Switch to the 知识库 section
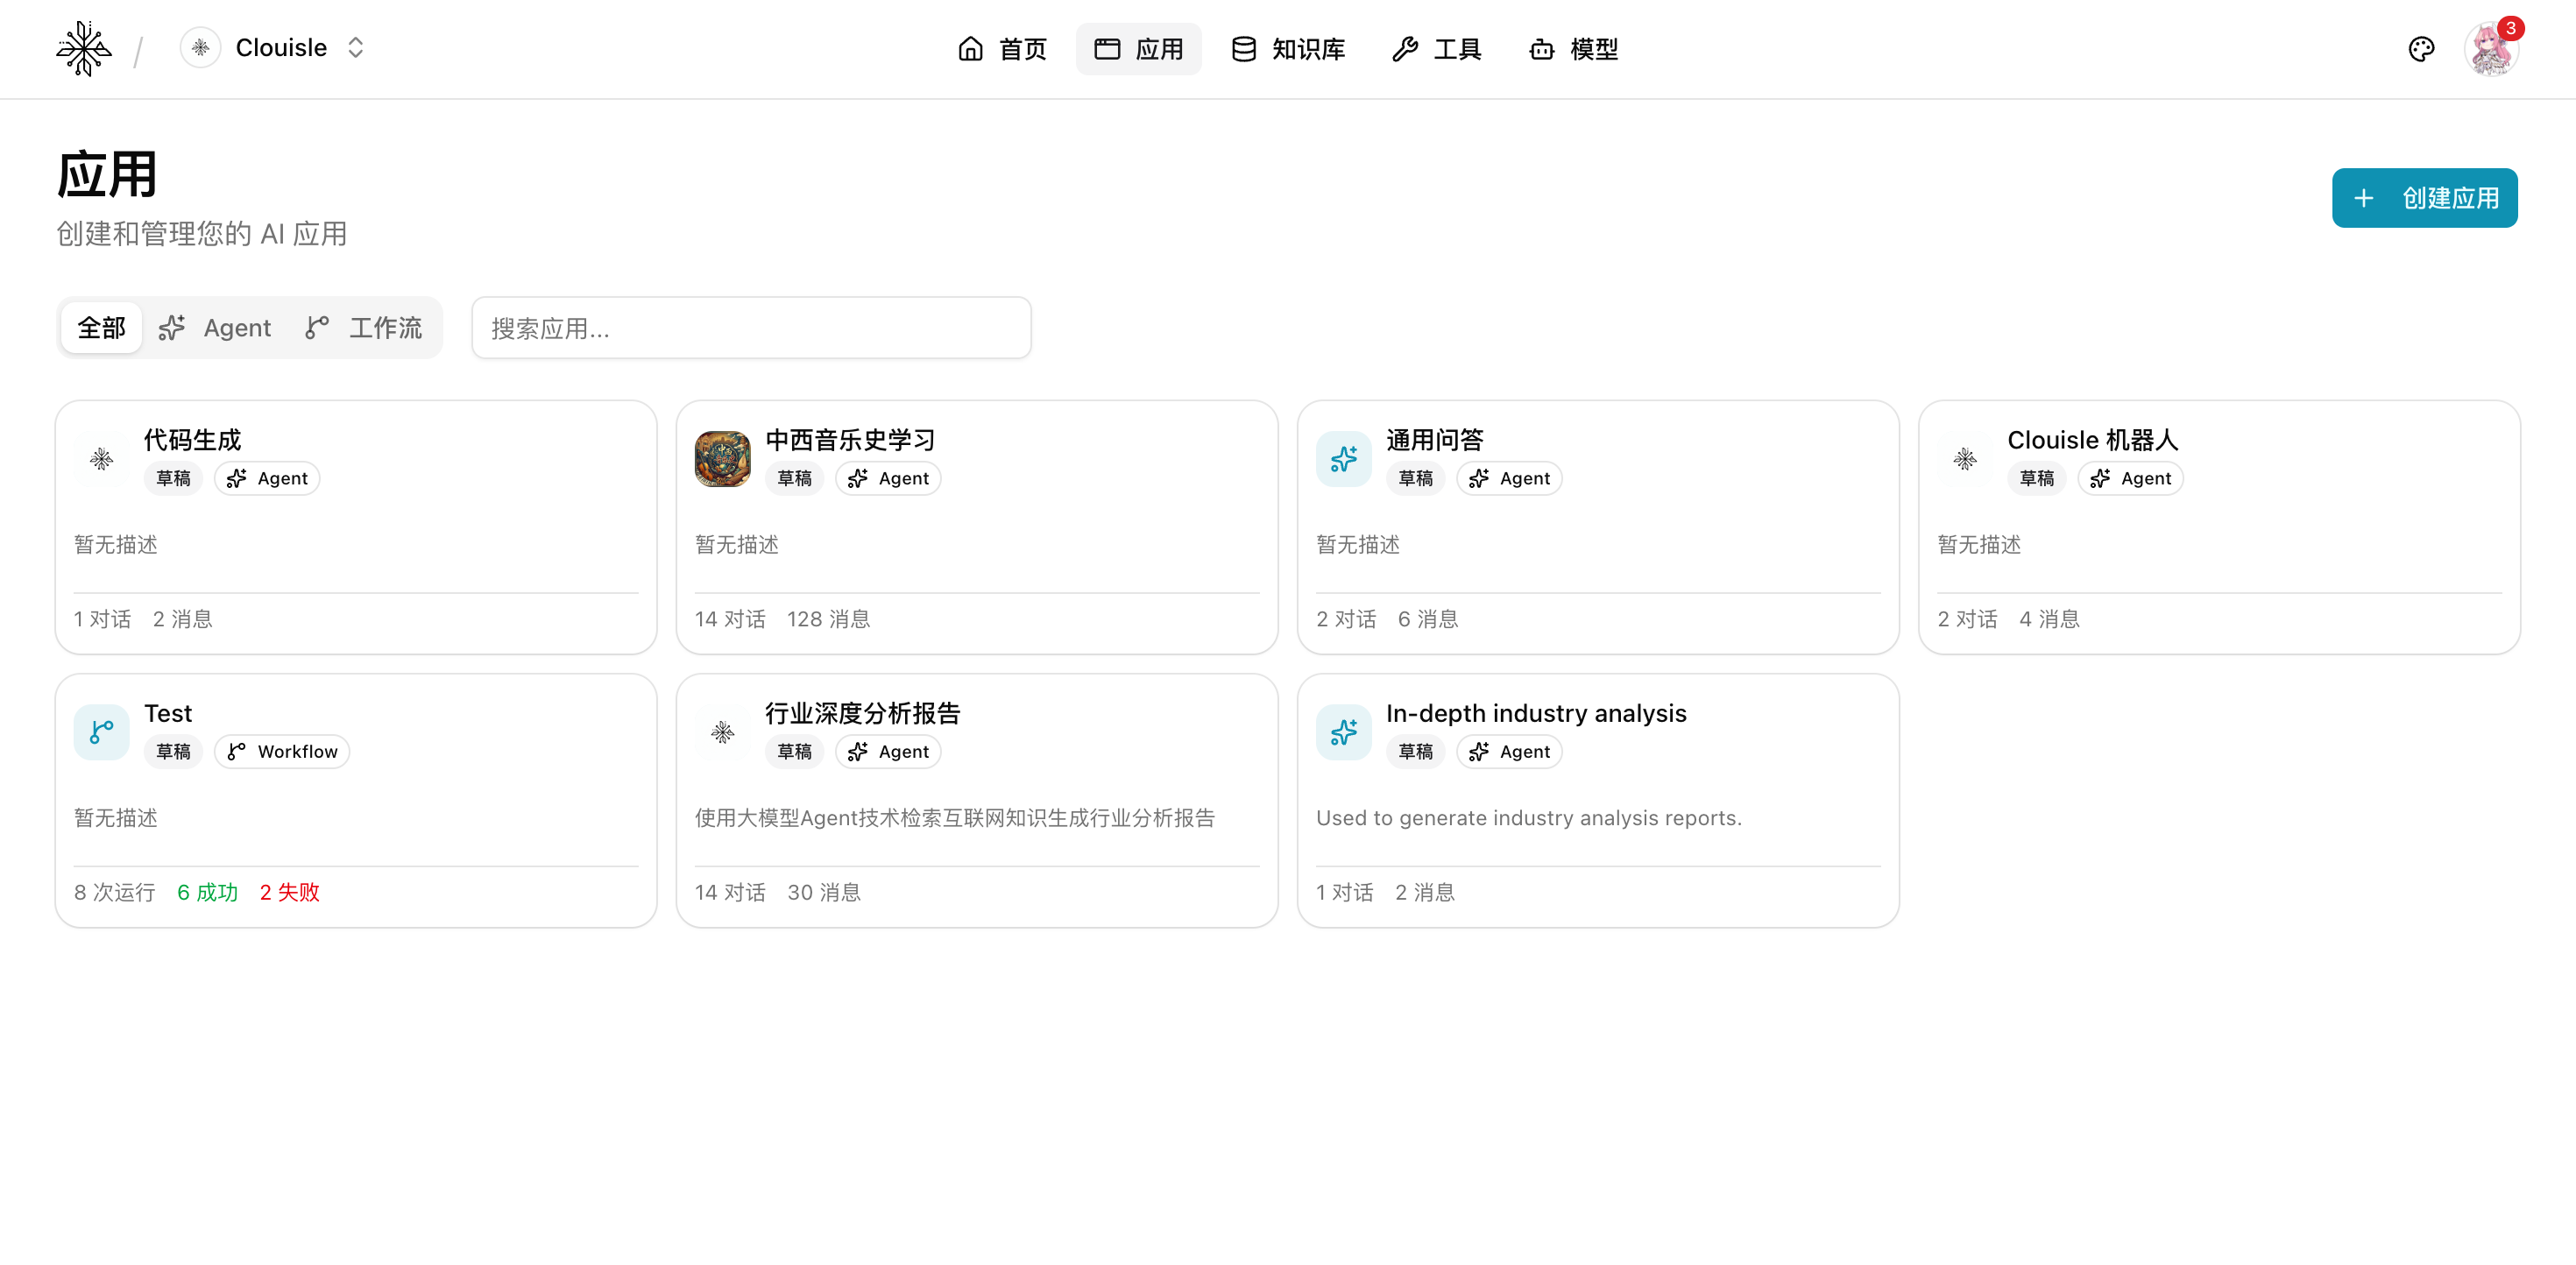The height and width of the screenshot is (1265, 2576). coord(1287,48)
